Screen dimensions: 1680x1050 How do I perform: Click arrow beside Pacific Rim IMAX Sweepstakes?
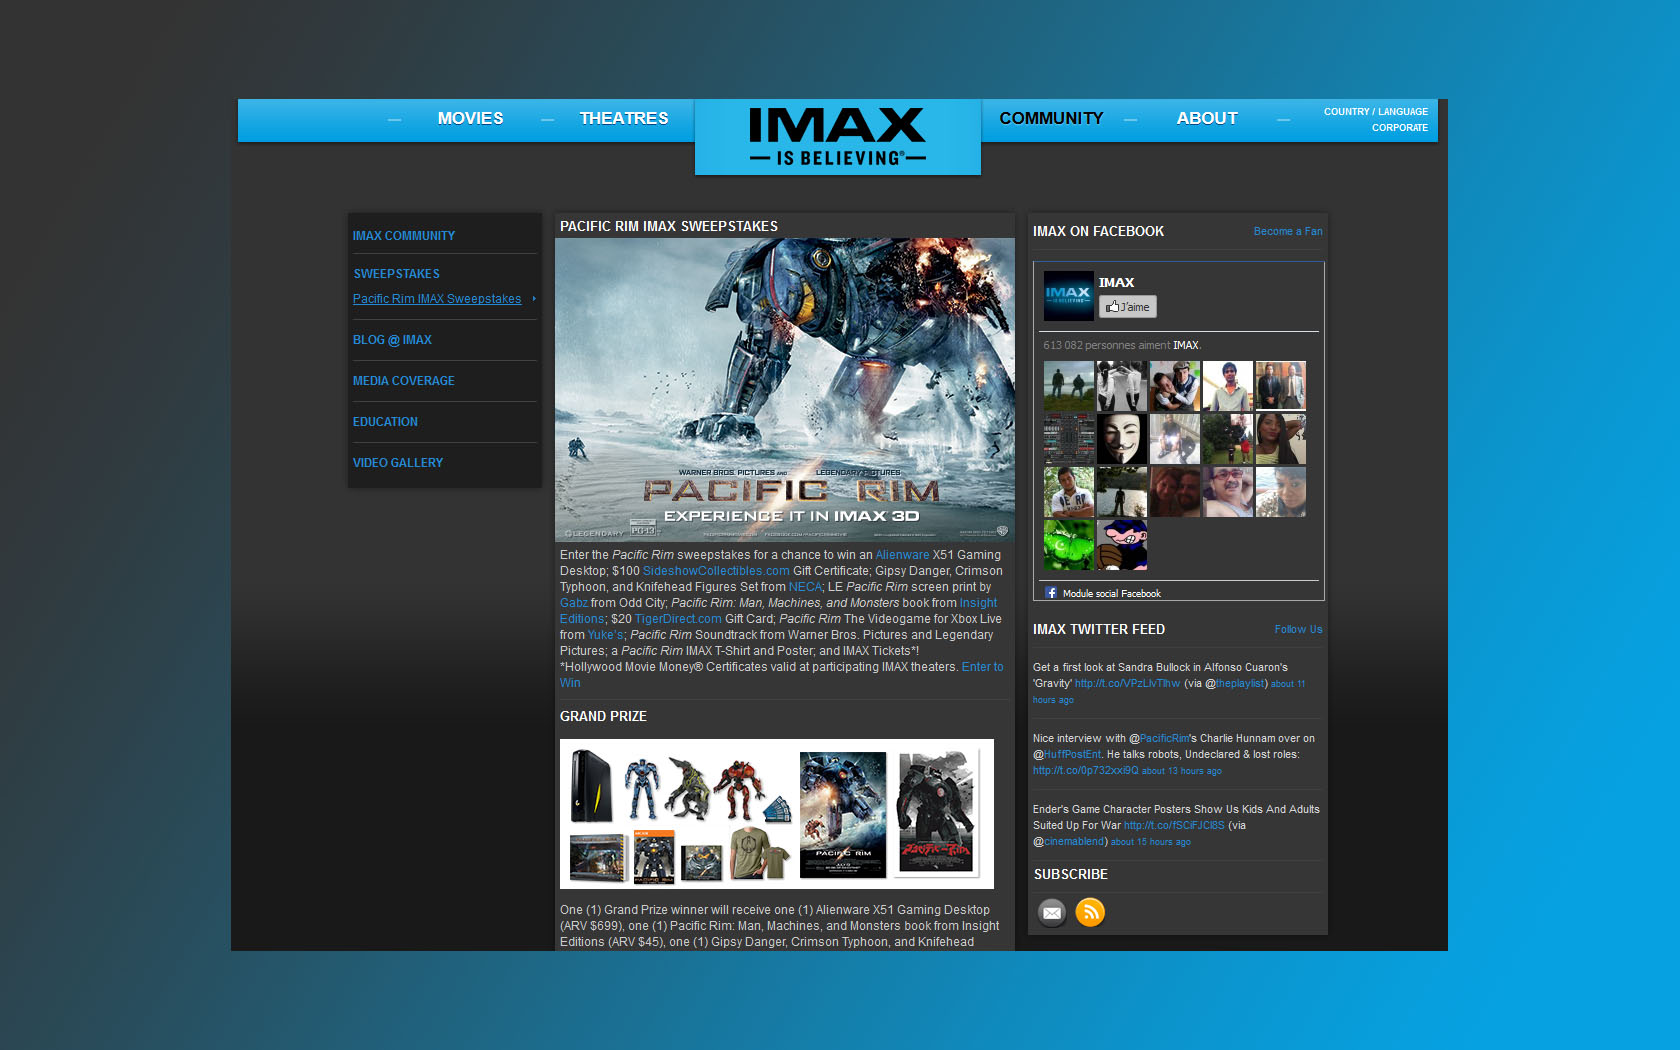point(534,298)
